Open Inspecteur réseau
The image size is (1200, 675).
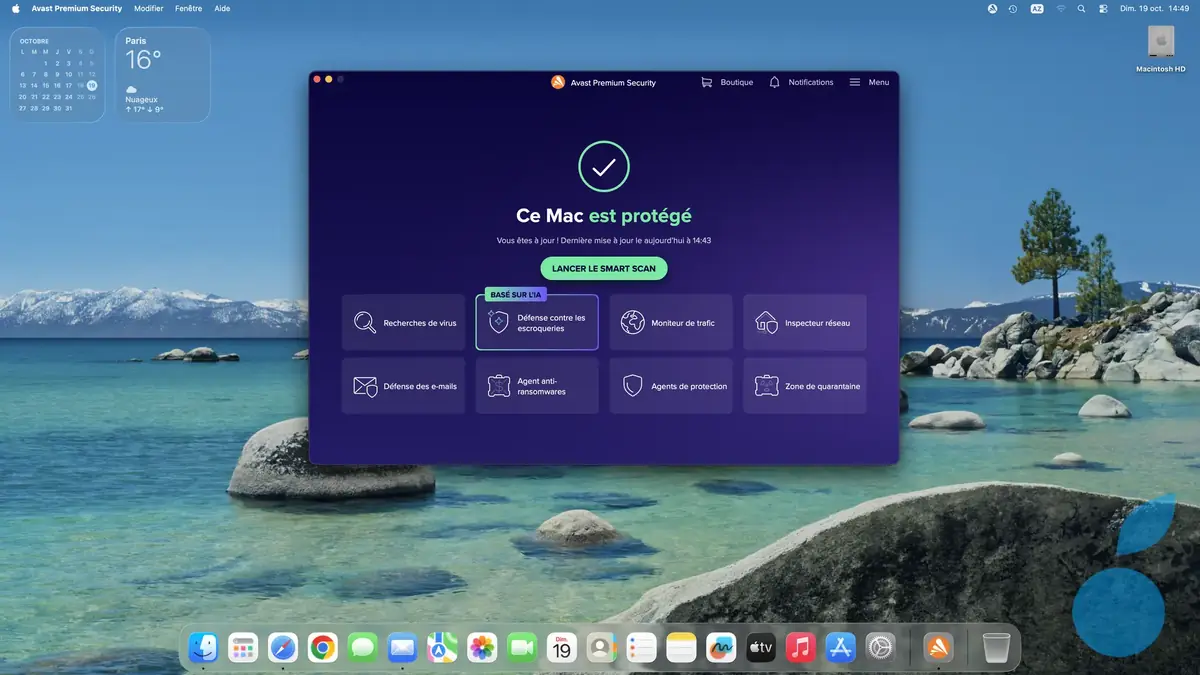pos(805,321)
